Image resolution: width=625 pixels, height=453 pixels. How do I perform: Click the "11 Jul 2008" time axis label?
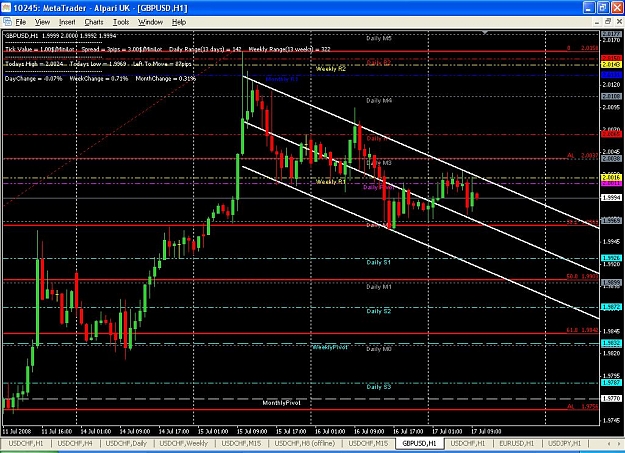[x=16, y=431]
